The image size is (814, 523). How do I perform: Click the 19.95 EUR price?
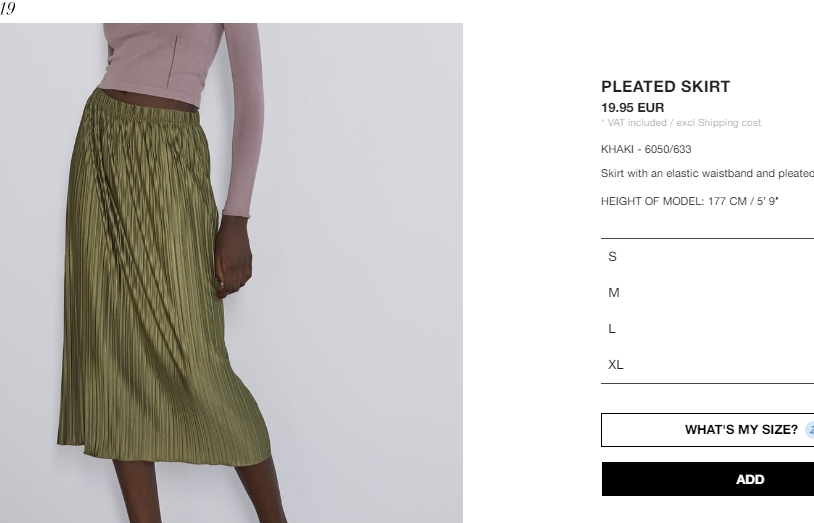point(632,108)
